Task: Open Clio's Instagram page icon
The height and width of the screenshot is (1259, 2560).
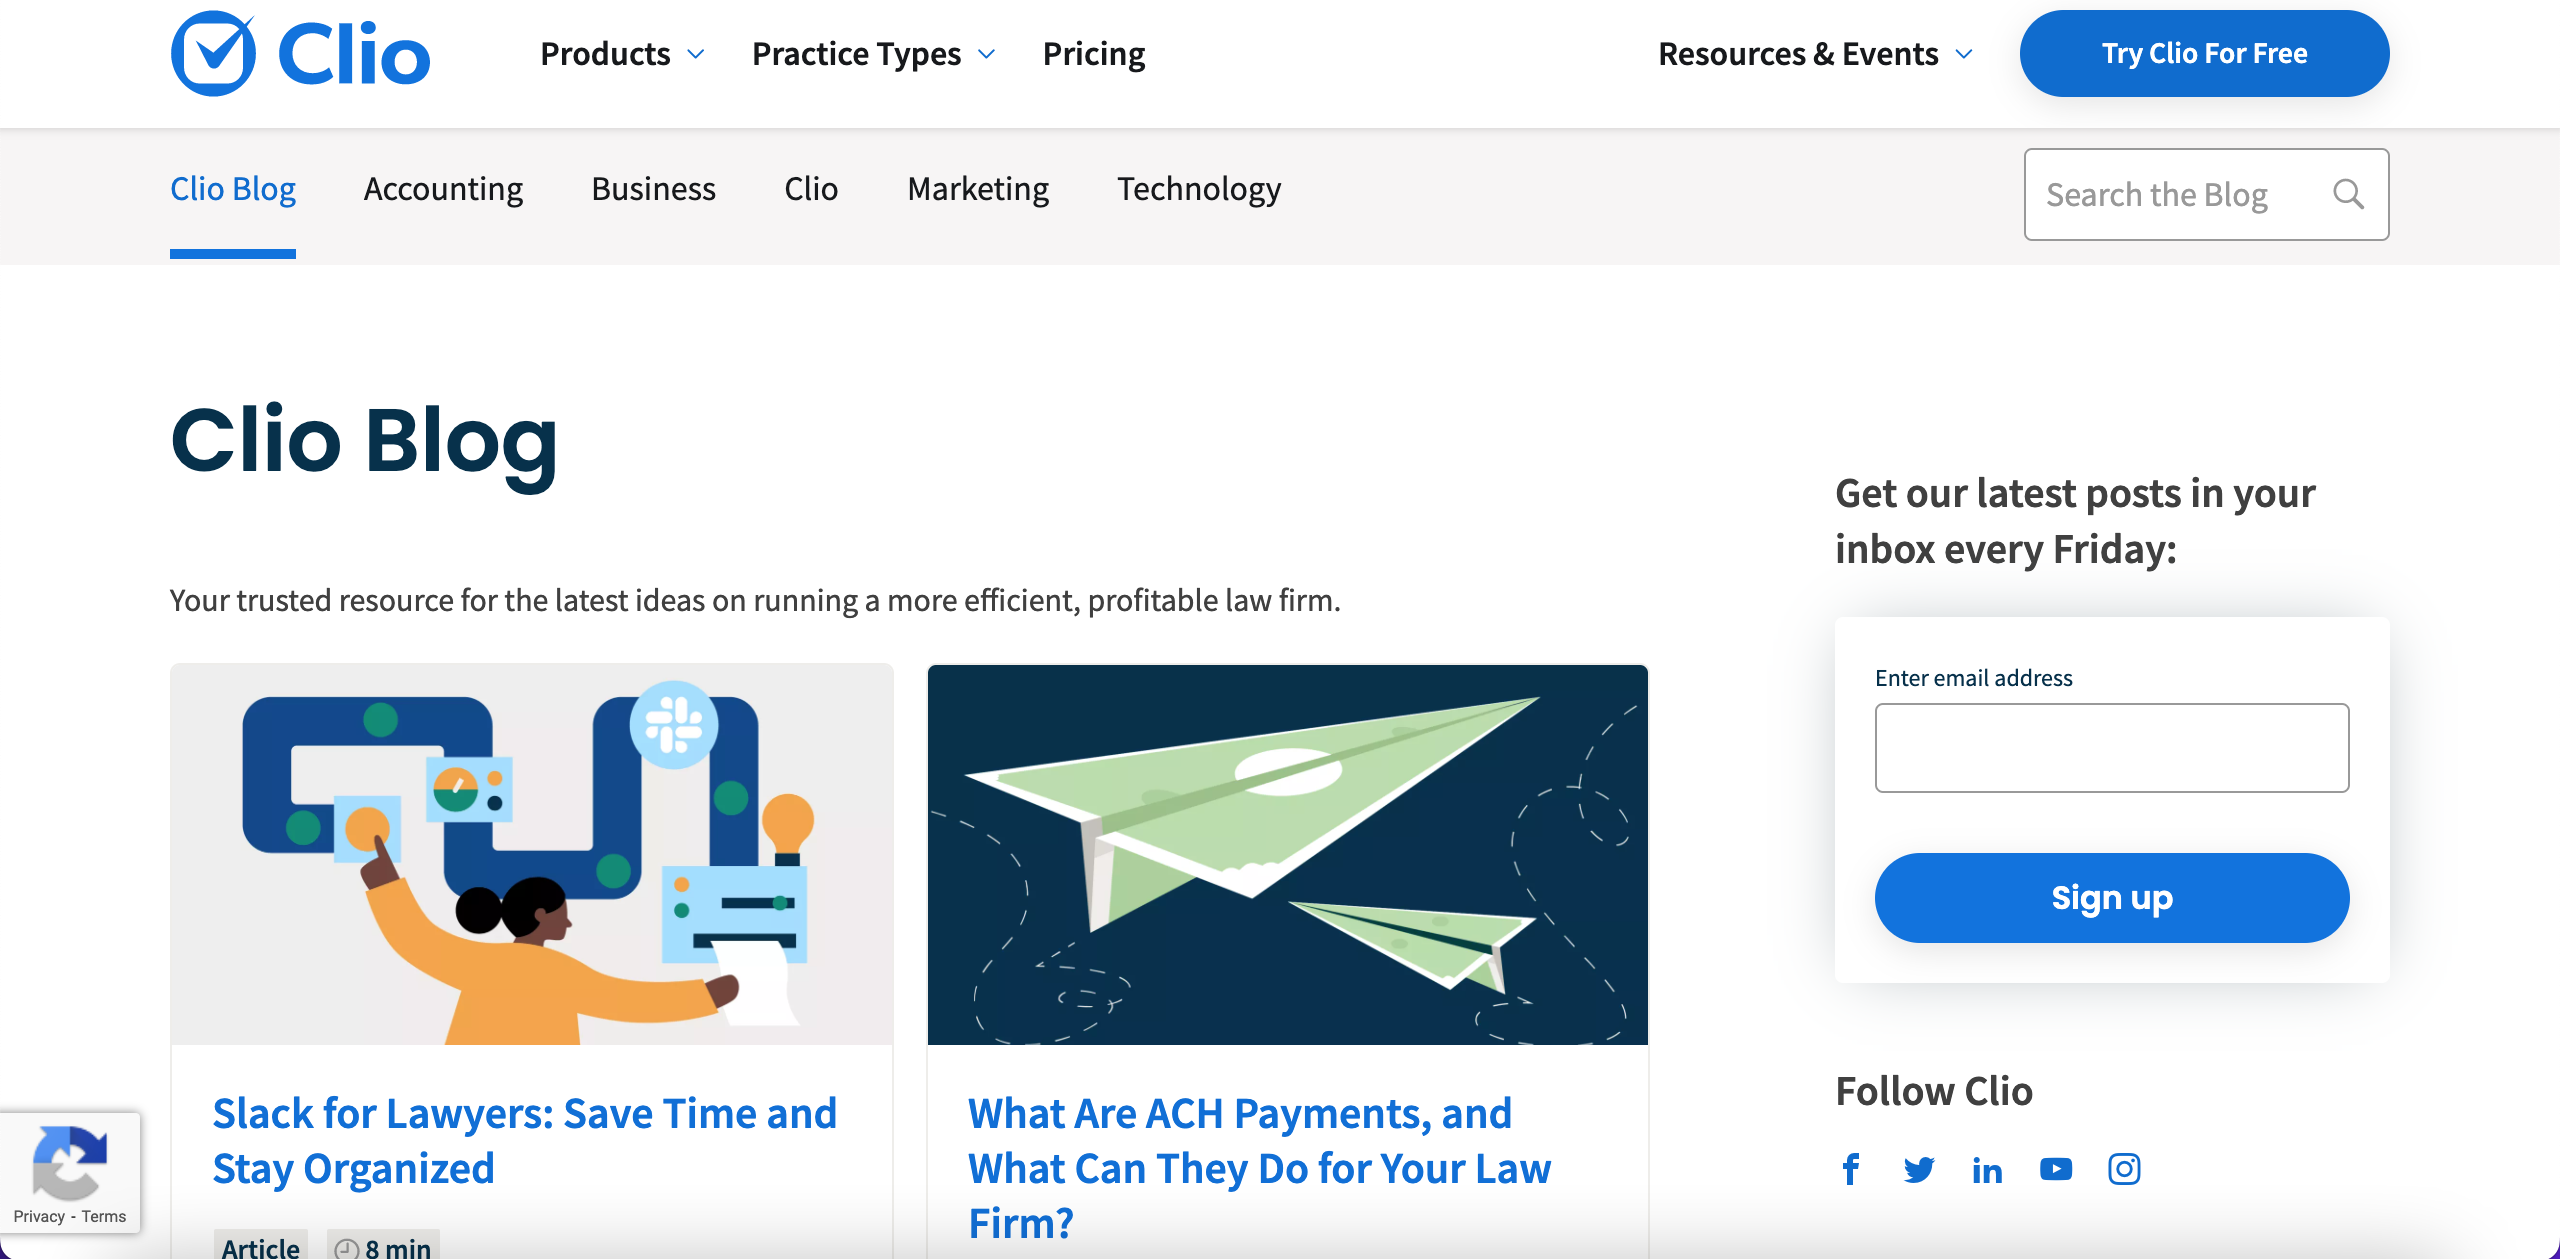Action: (x=2124, y=1169)
